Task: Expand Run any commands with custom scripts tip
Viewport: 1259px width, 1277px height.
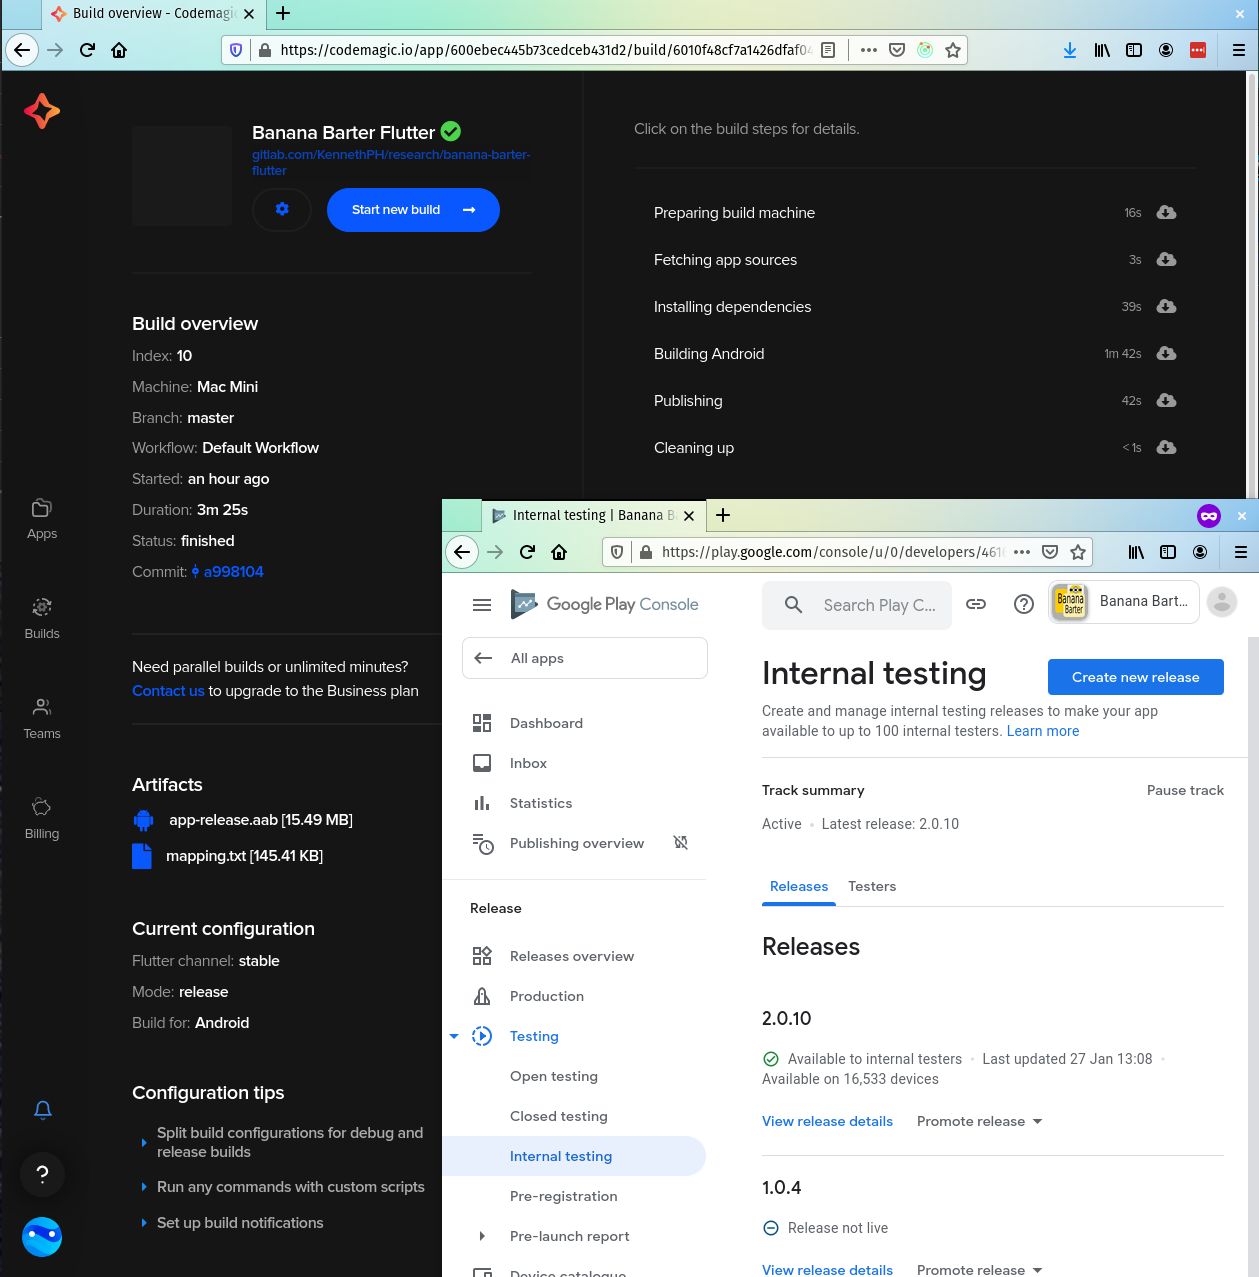Action: pos(283,1187)
